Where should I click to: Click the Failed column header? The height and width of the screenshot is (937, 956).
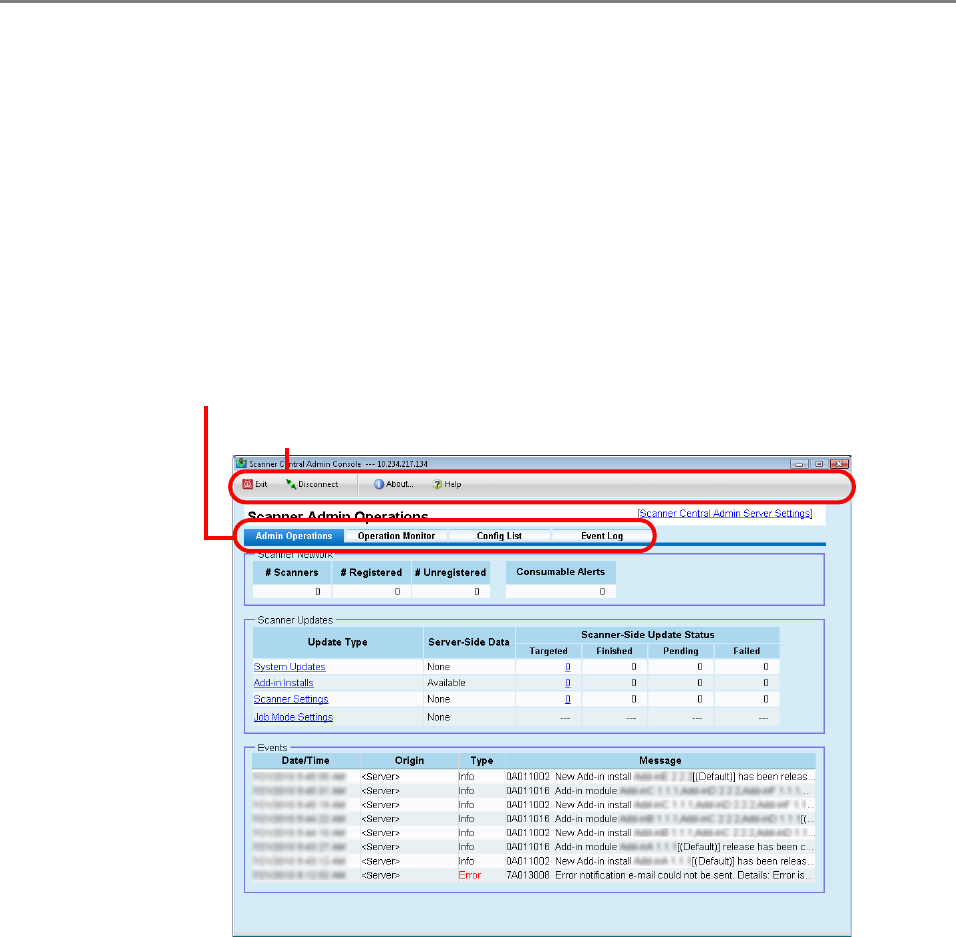pyautogui.click(x=746, y=650)
